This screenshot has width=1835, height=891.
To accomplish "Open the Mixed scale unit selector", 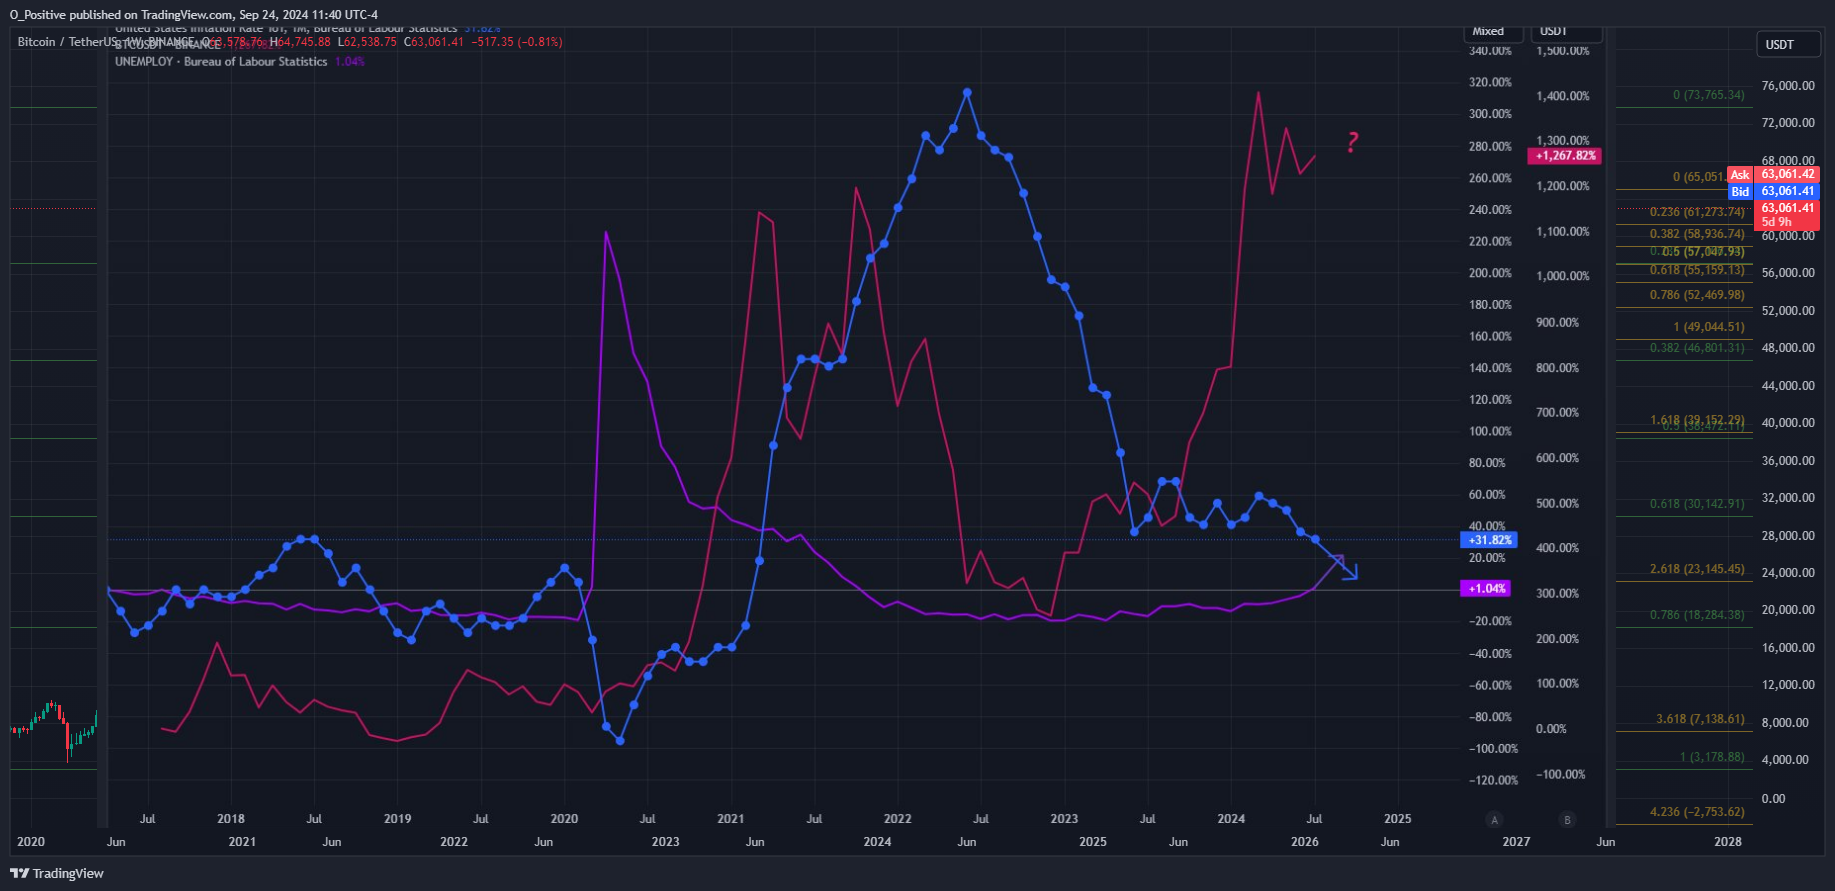I will tap(1494, 33).
